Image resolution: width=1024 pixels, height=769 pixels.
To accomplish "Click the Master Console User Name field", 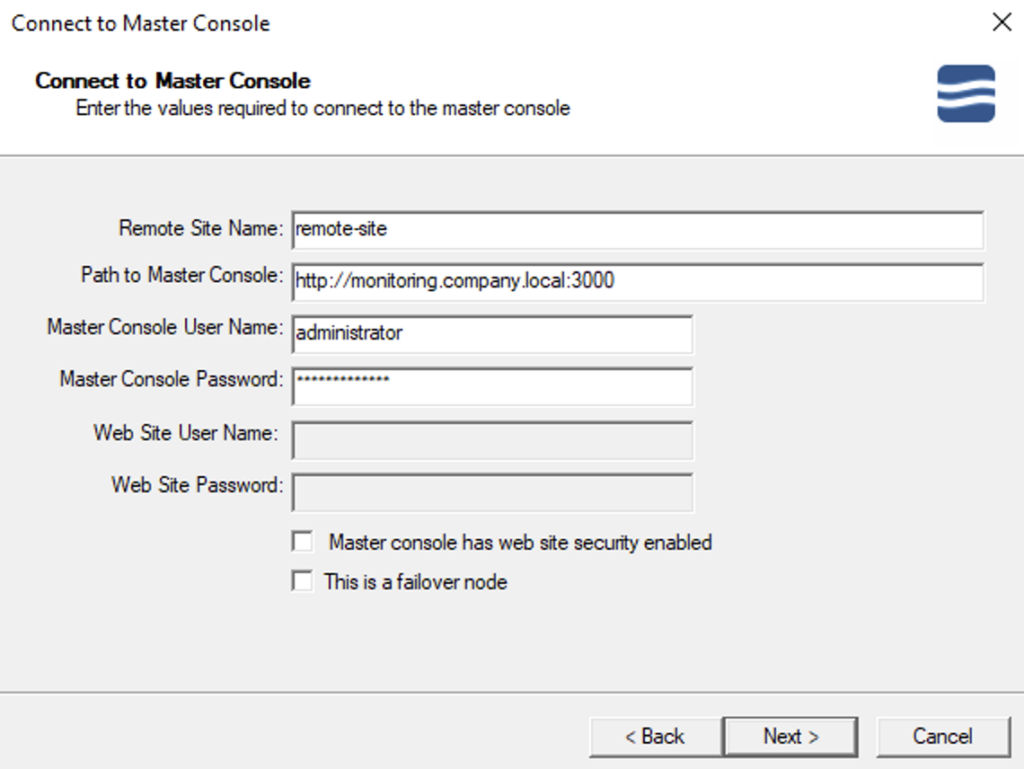I will coord(492,334).
